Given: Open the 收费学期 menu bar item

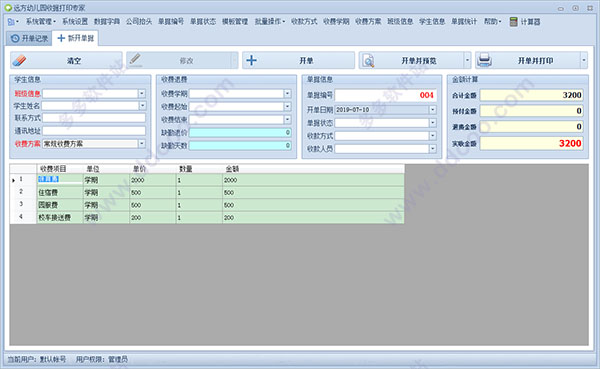Looking at the screenshot, I should 336,22.
